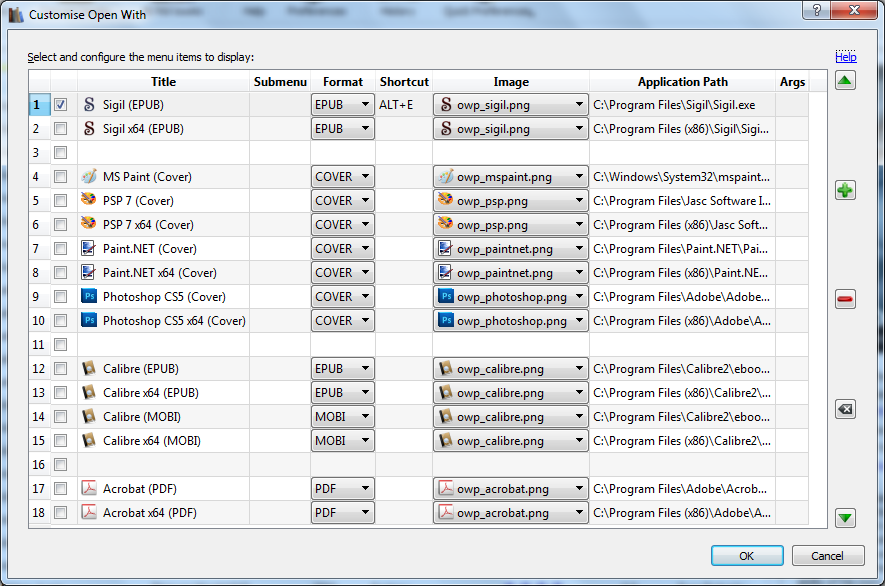Click the Calibre (EPUB) book icon

(x=89, y=369)
